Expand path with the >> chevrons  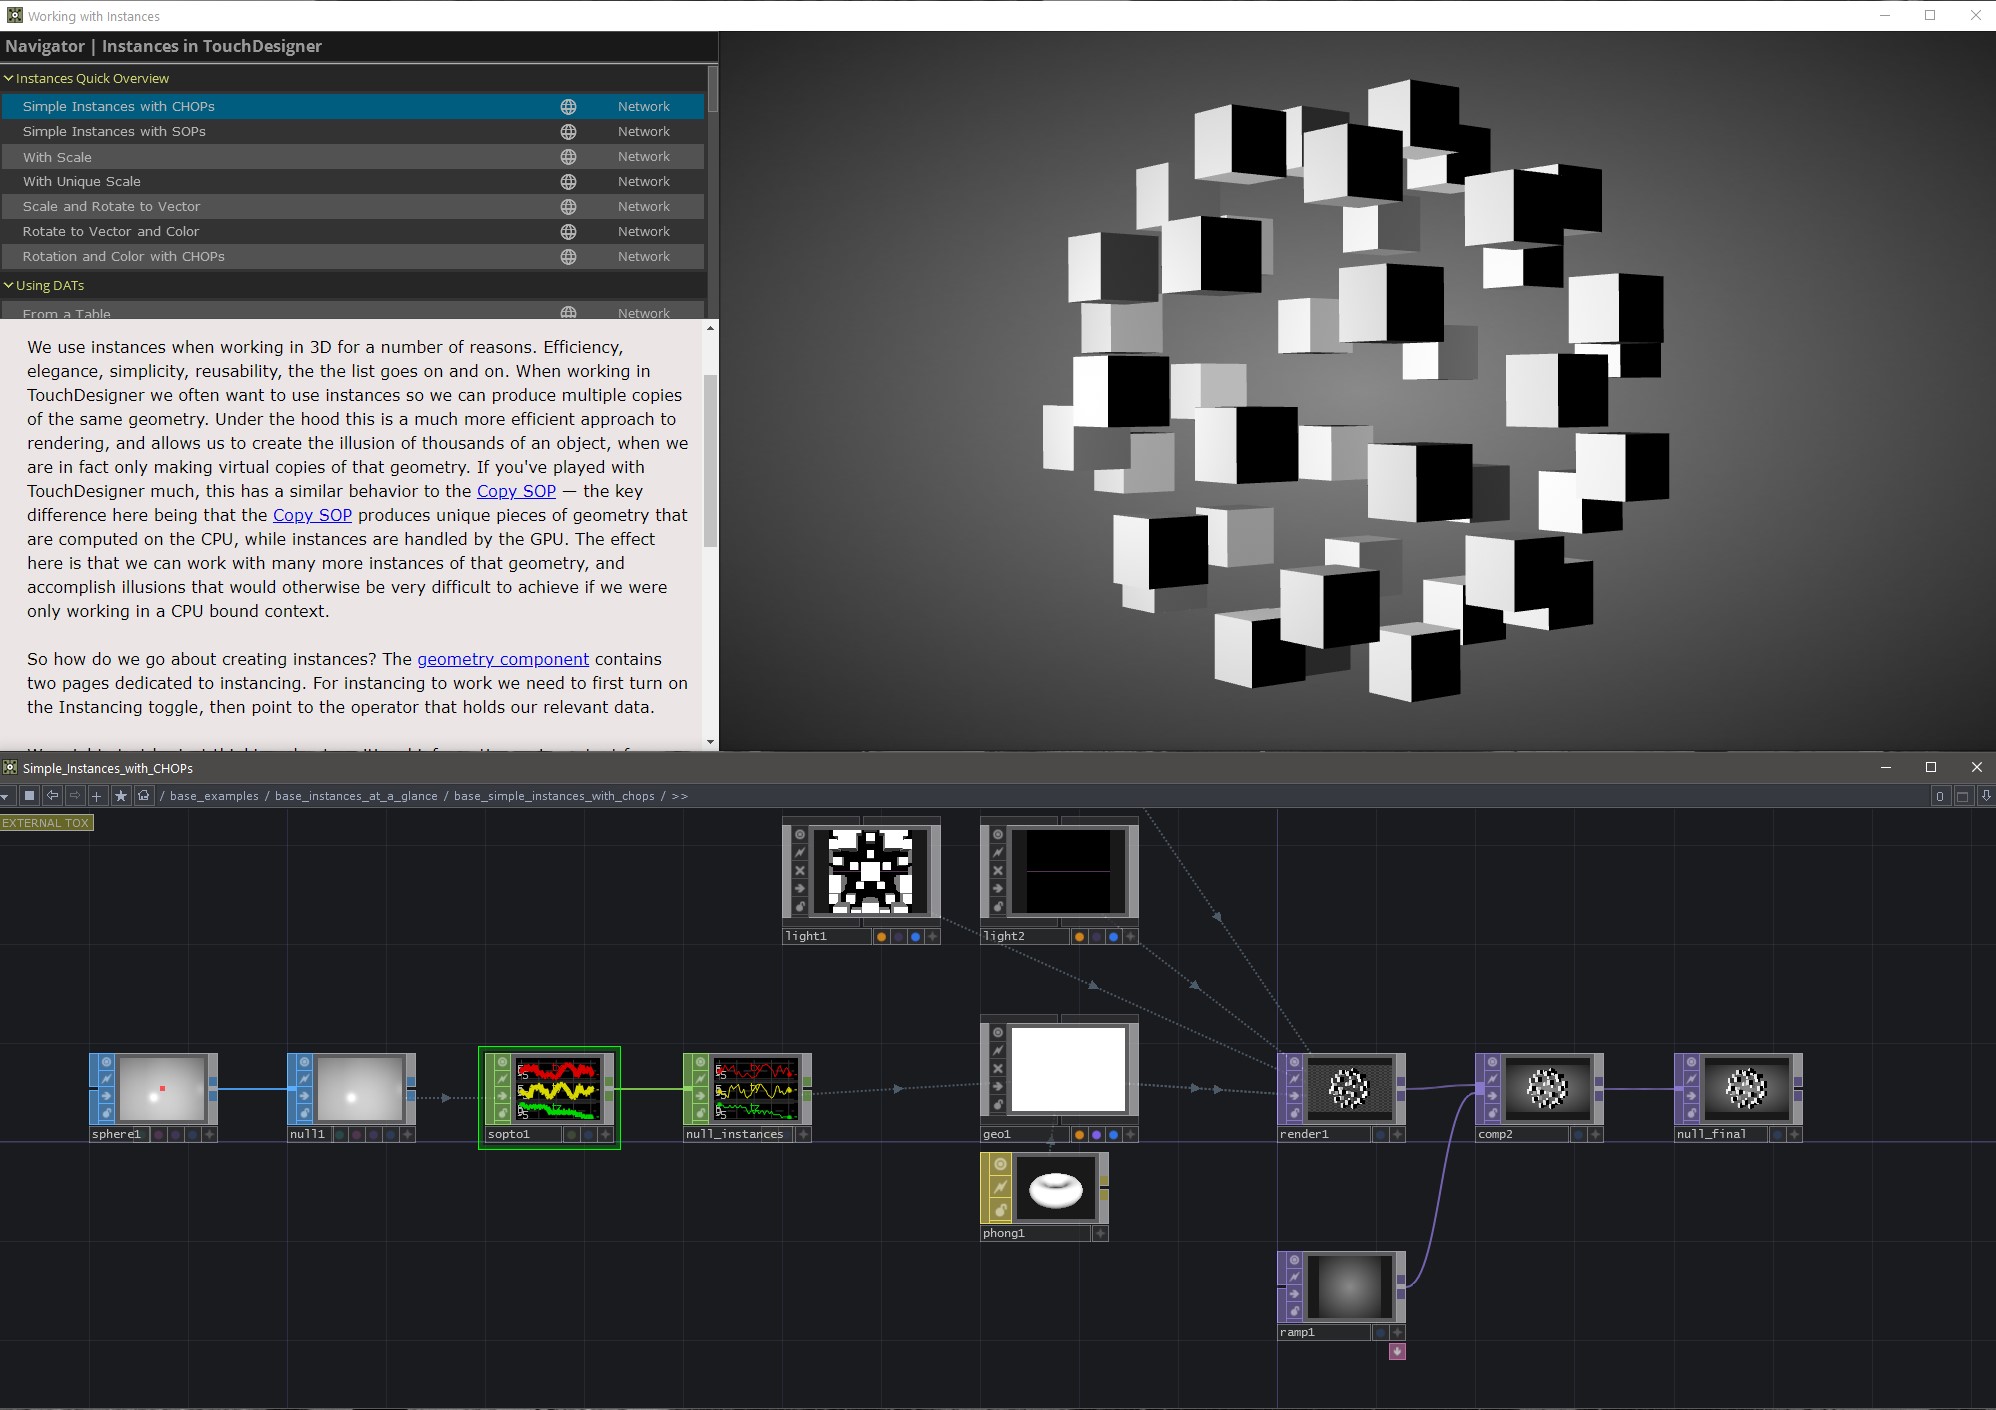pyautogui.click(x=680, y=796)
